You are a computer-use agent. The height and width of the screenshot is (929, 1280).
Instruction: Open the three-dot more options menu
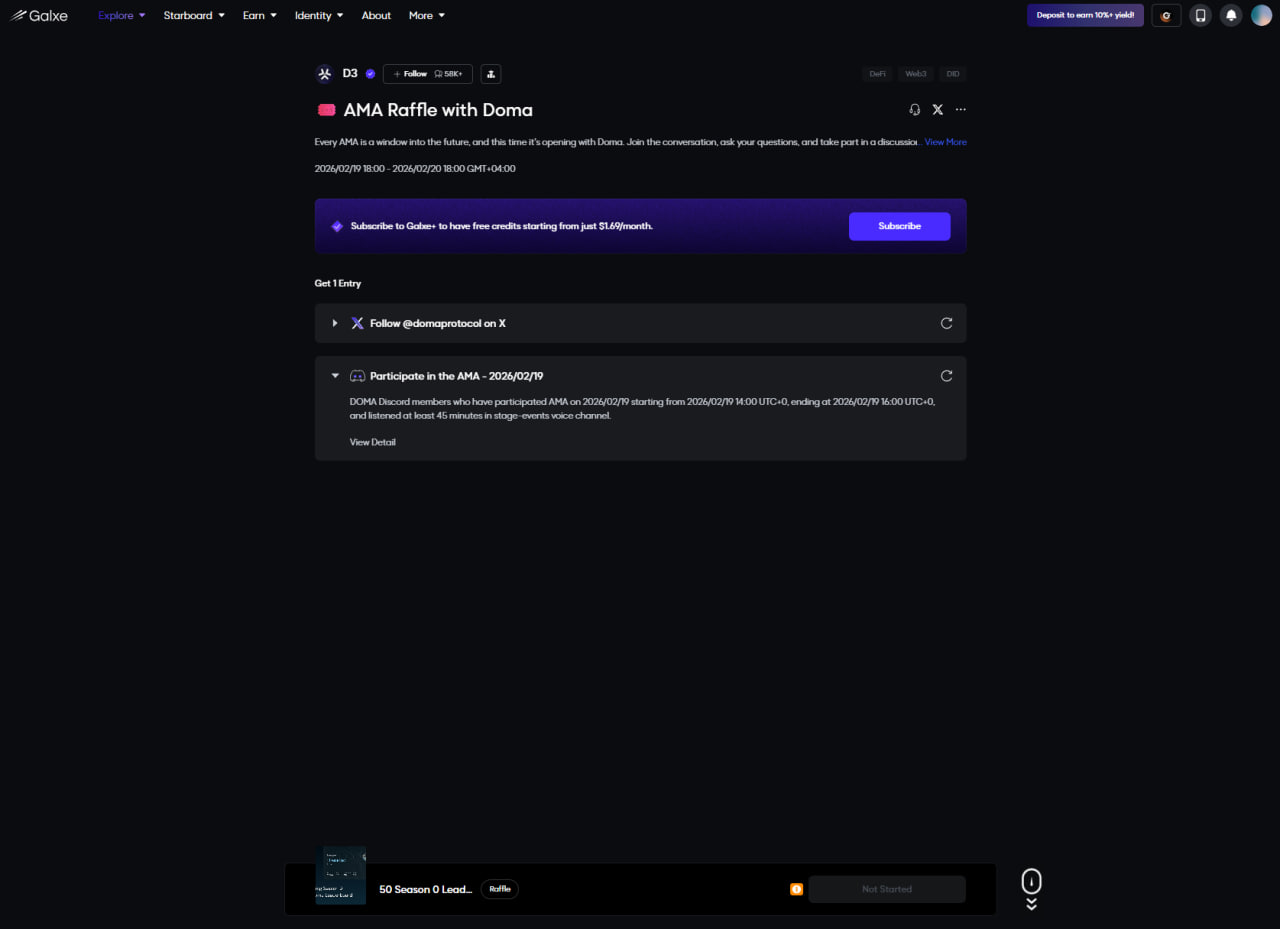pos(961,110)
